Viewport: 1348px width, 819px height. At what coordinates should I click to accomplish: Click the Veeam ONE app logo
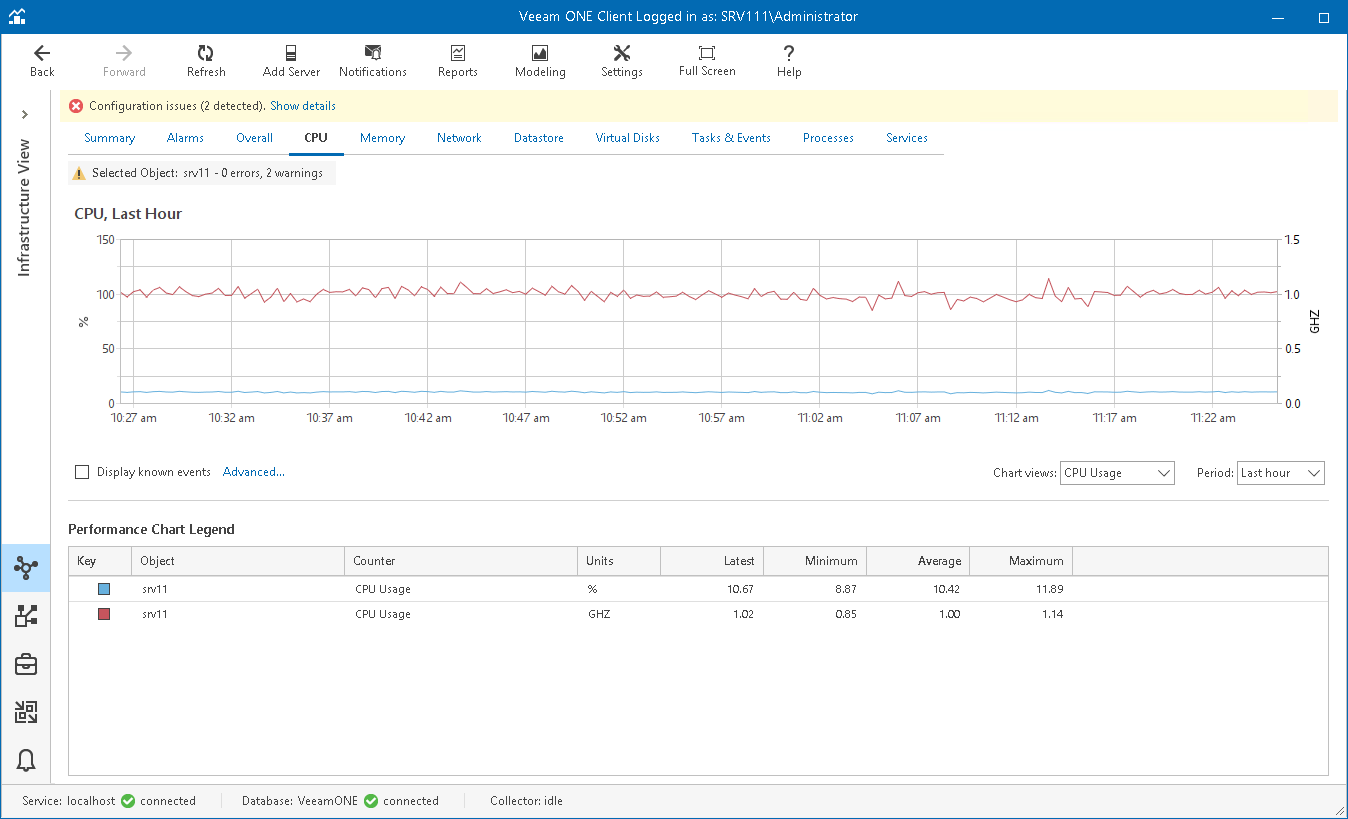[x=17, y=16]
